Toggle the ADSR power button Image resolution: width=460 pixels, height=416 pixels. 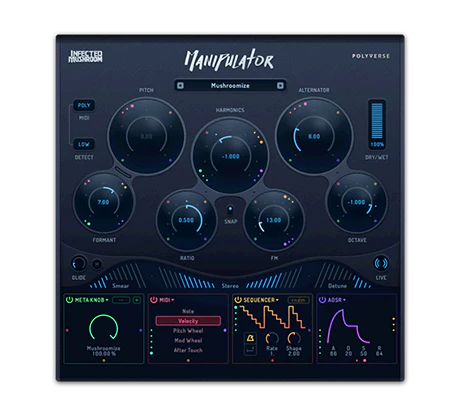[322, 300]
